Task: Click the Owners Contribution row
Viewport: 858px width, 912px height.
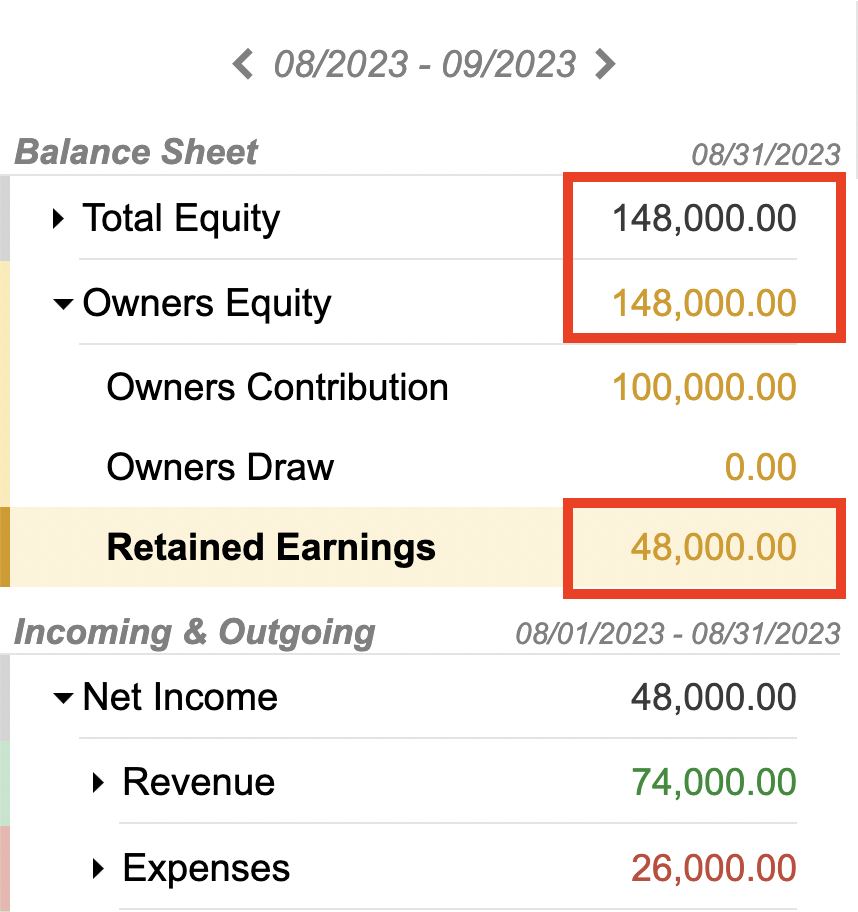Action: pos(276,388)
